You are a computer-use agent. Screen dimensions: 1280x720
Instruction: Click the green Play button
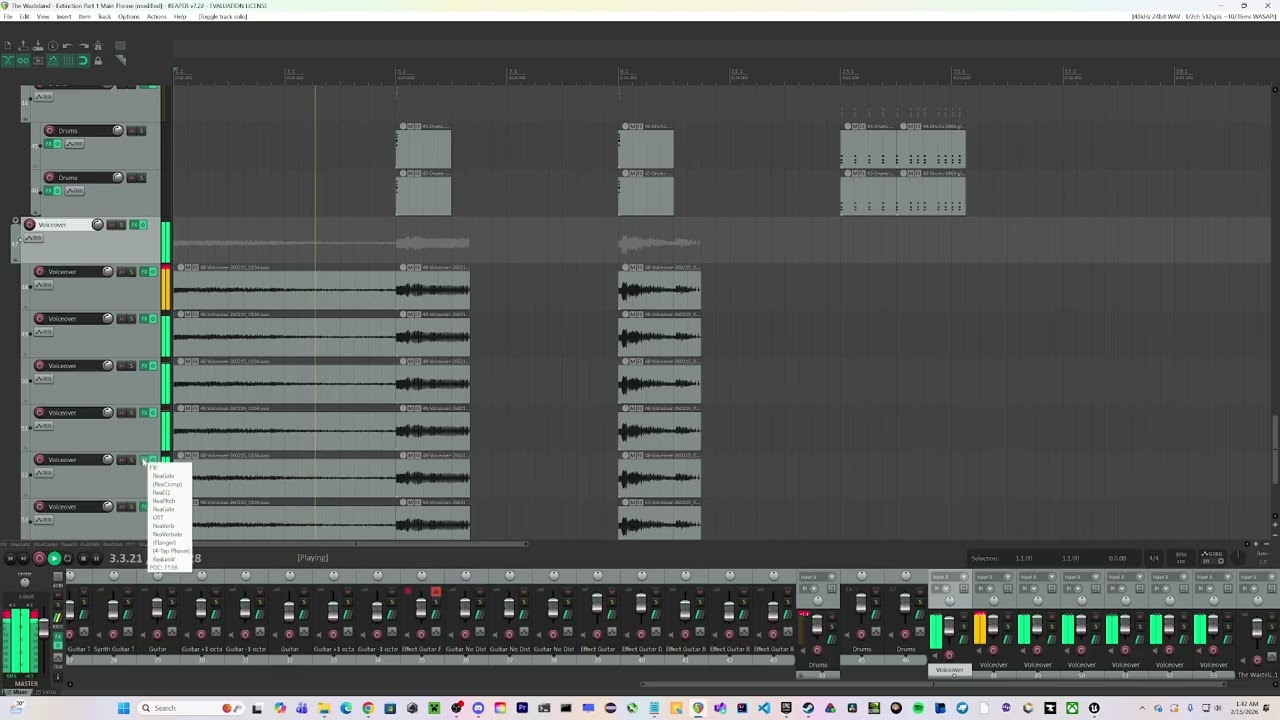[x=54, y=559]
